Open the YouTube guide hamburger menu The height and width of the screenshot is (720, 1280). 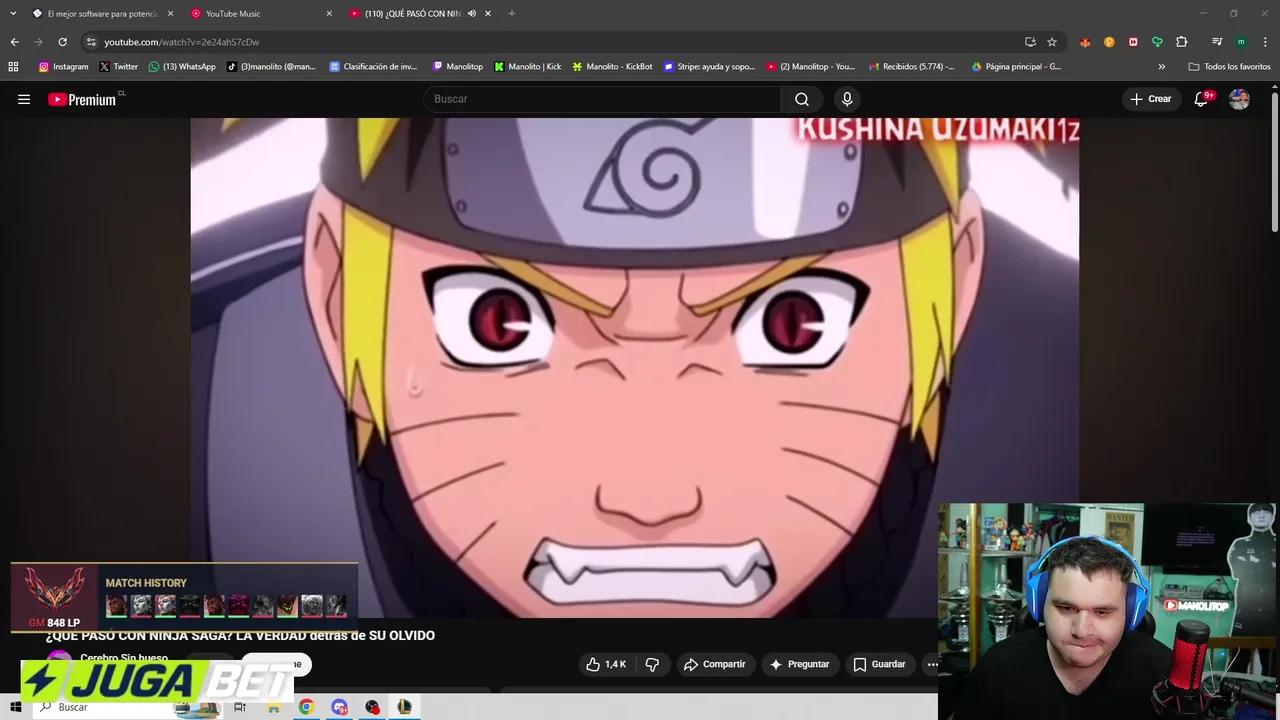pyautogui.click(x=24, y=99)
